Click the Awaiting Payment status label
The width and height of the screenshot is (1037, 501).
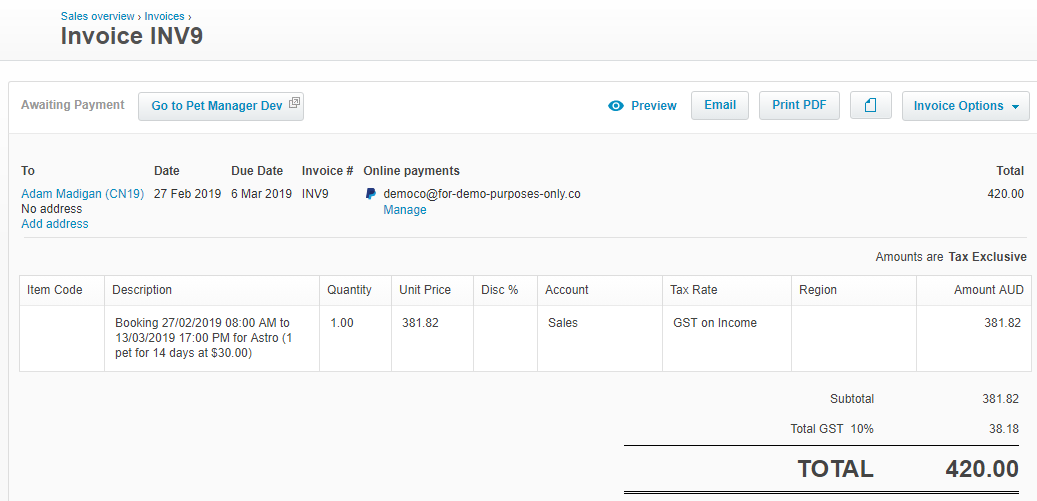coord(73,105)
